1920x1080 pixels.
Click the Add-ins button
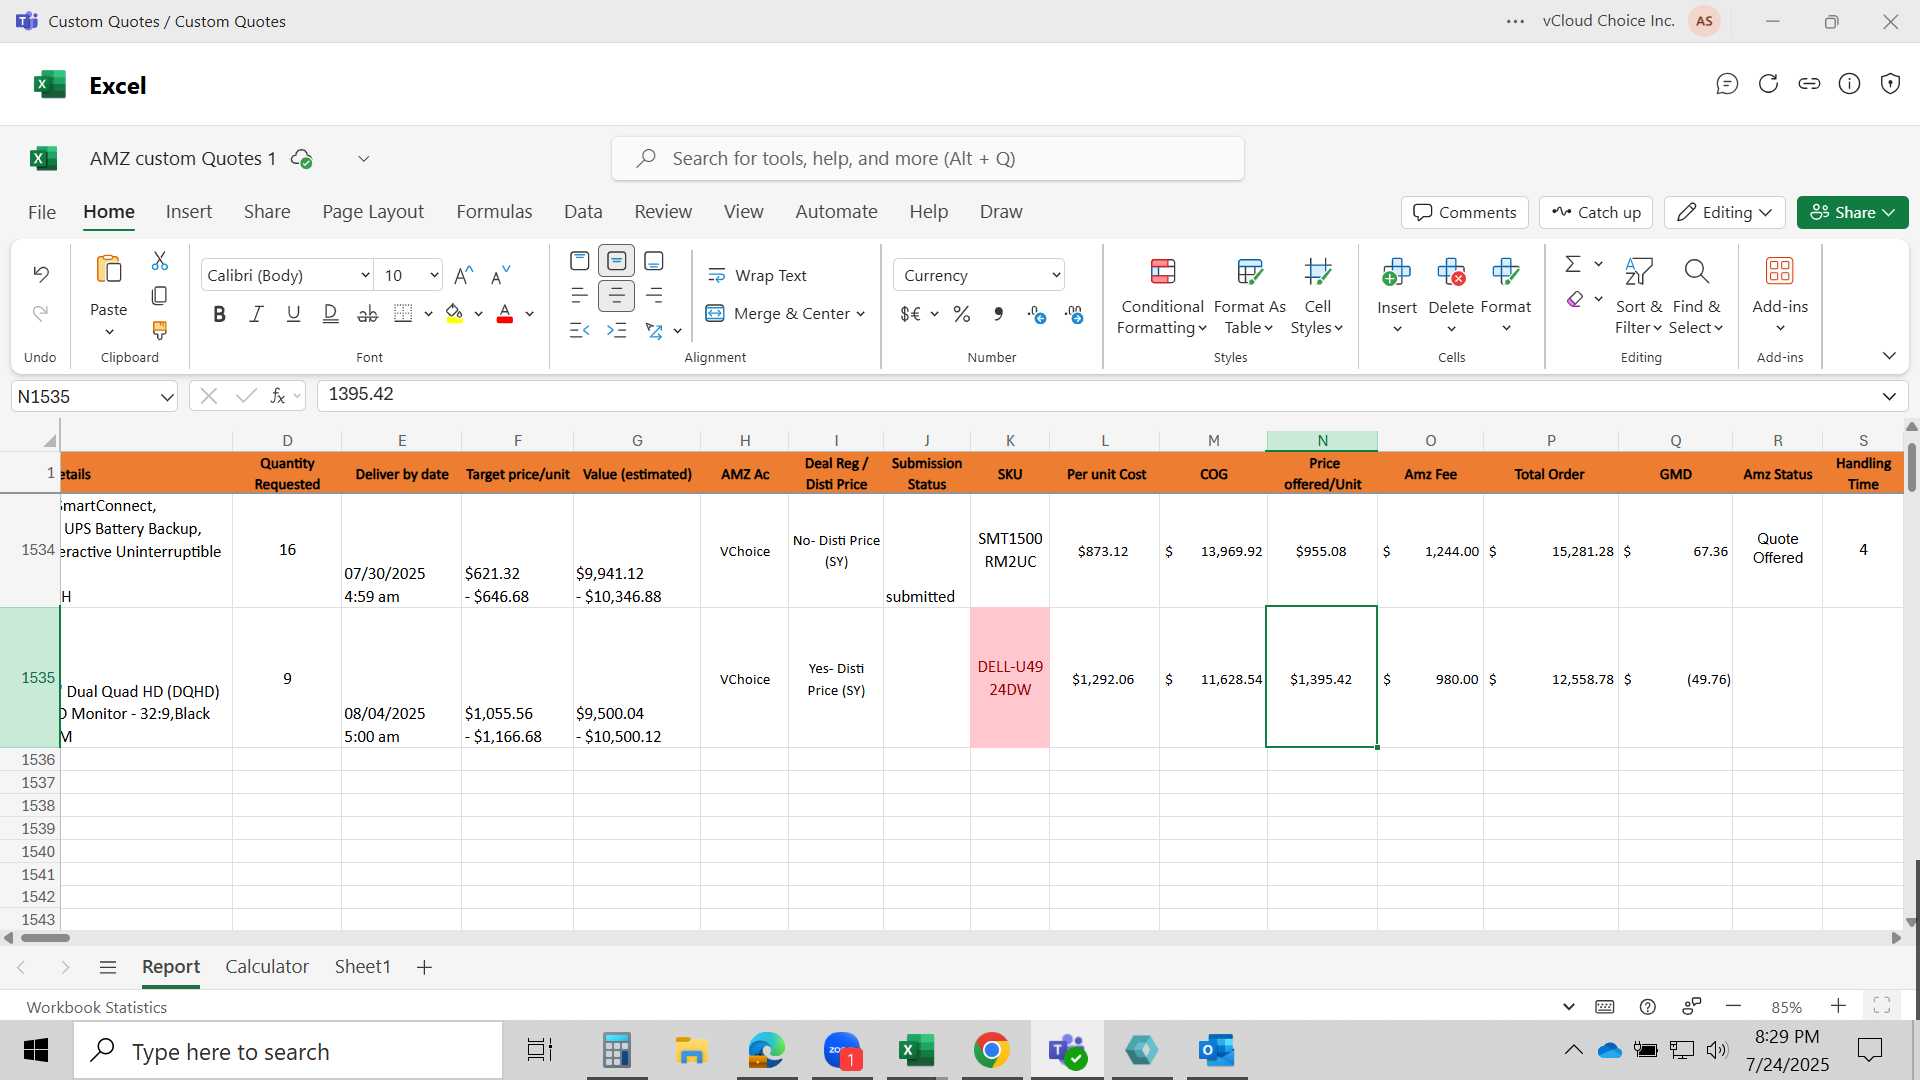coord(1780,297)
